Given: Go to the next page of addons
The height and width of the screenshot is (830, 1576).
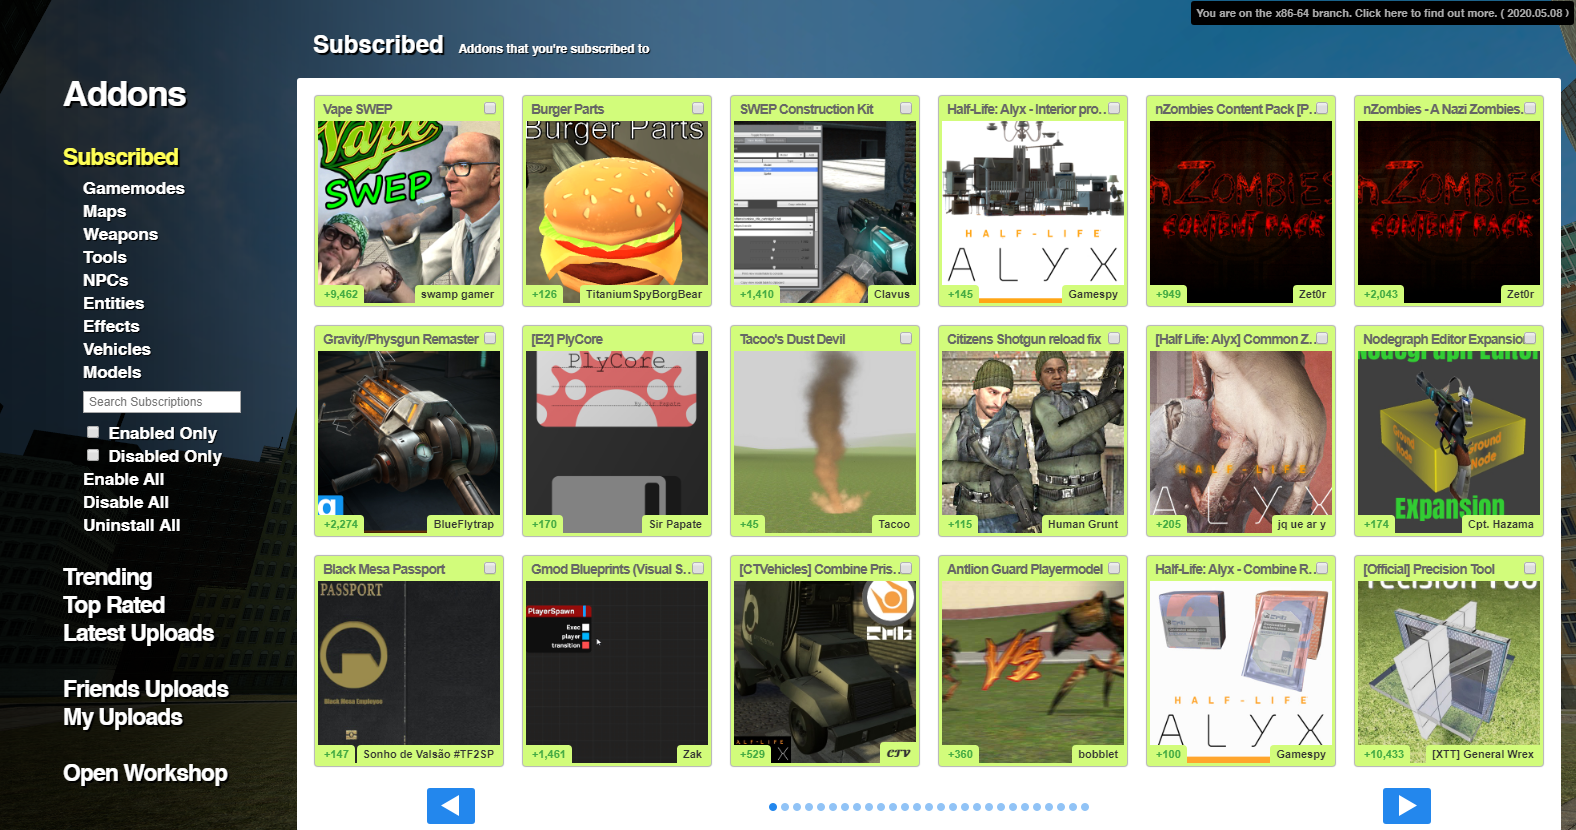Looking at the screenshot, I should point(1406,806).
